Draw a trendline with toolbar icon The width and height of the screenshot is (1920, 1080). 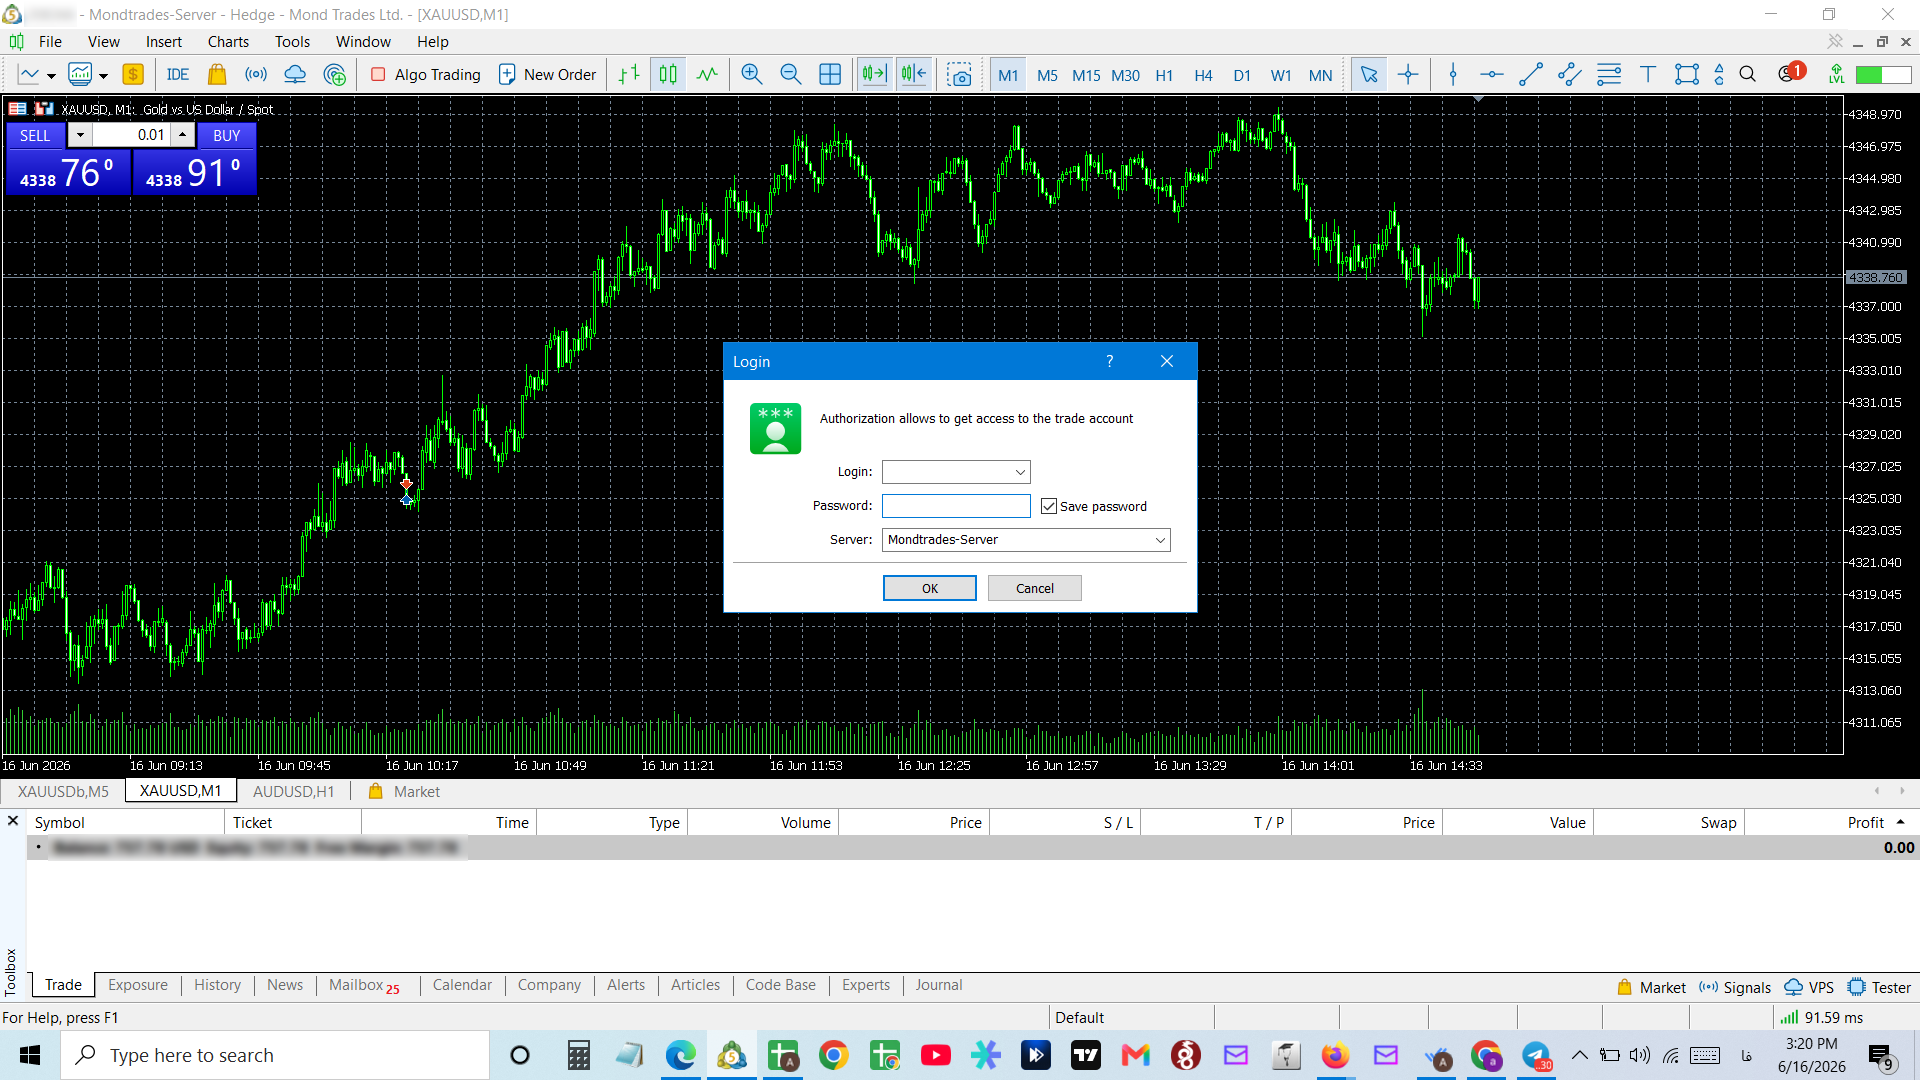1530,75
